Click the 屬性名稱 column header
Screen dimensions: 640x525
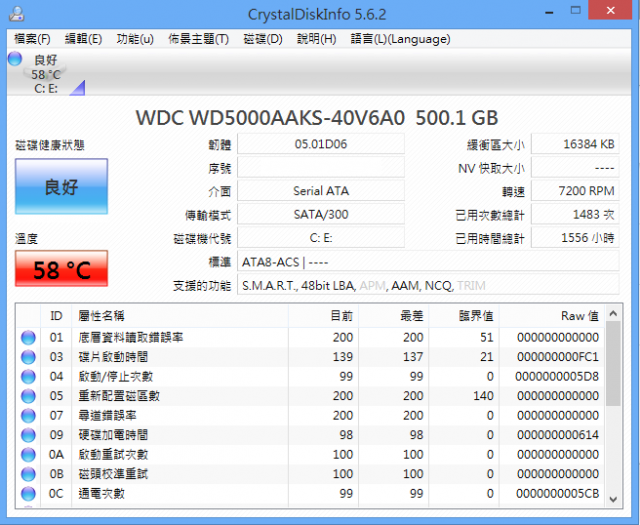tap(180, 316)
